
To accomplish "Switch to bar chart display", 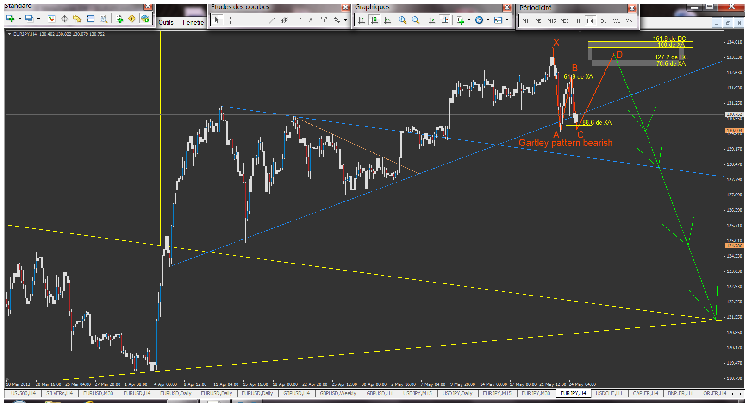I will pyautogui.click(x=362, y=20).
